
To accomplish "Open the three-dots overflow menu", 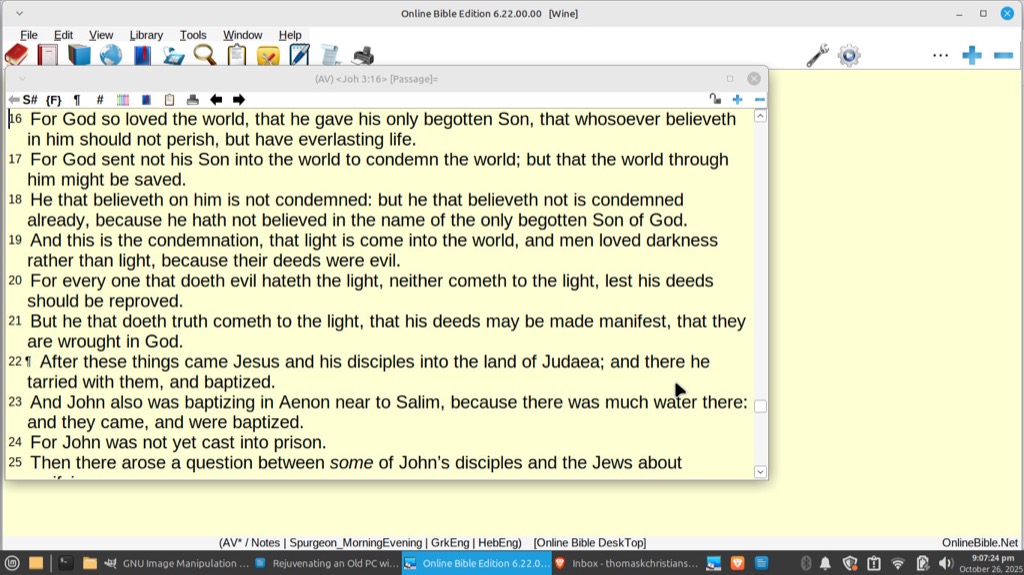I will pyautogui.click(x=940, y=55).
